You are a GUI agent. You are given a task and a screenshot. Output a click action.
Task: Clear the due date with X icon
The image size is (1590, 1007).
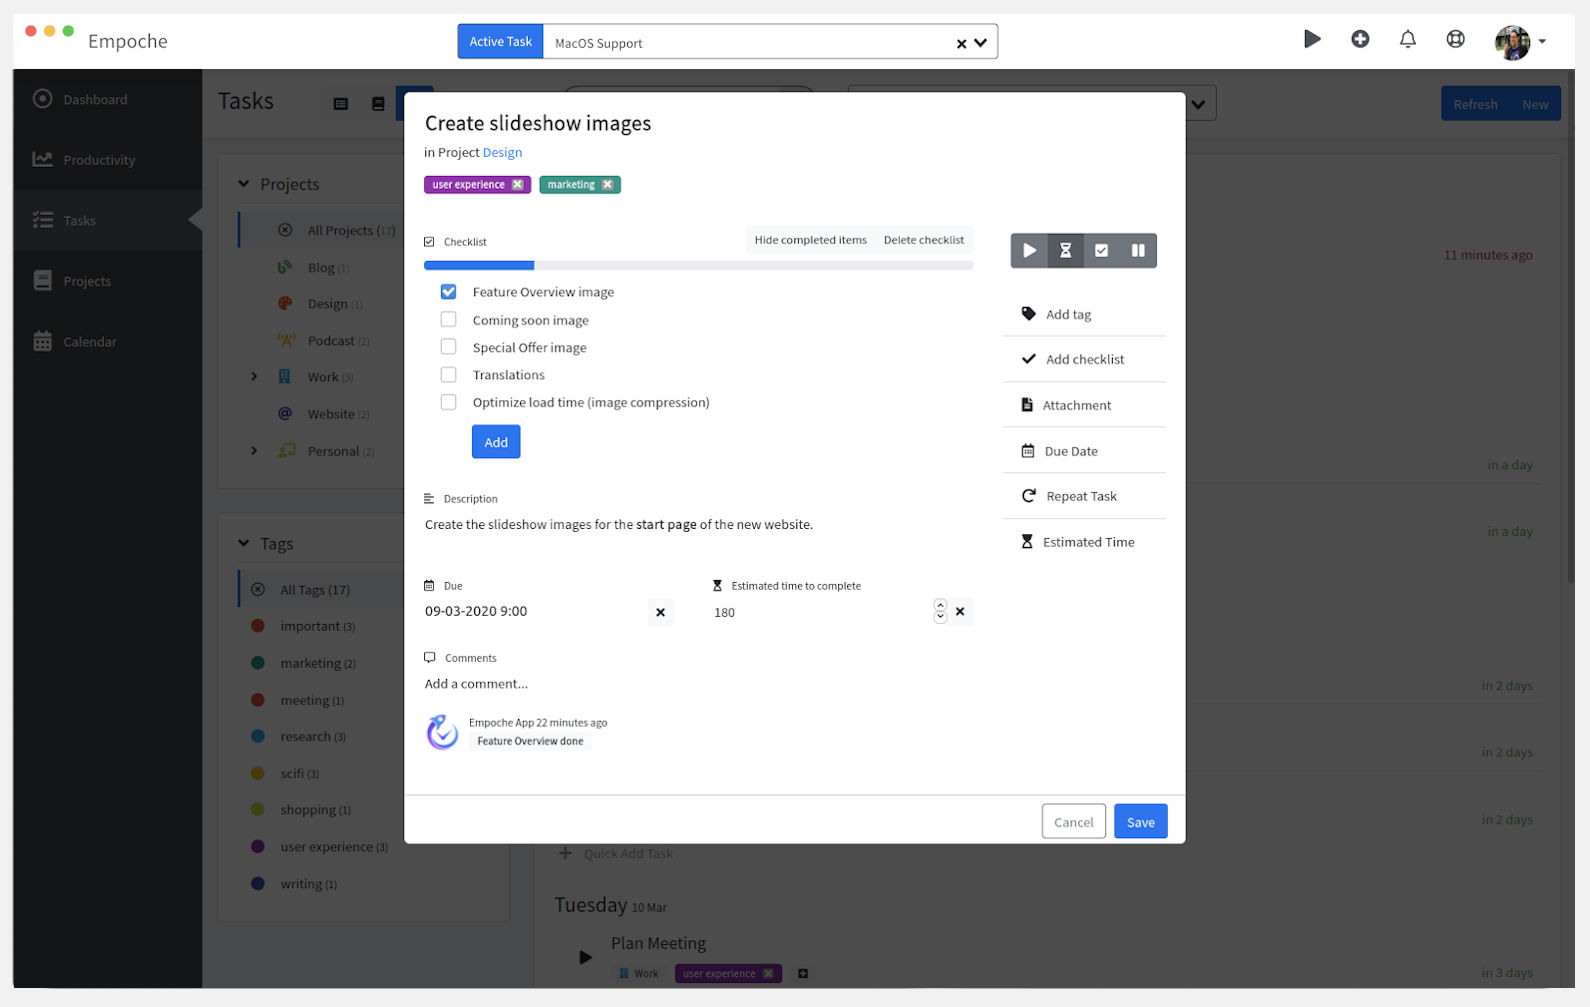pyautogui.click(x=660, y=612)
